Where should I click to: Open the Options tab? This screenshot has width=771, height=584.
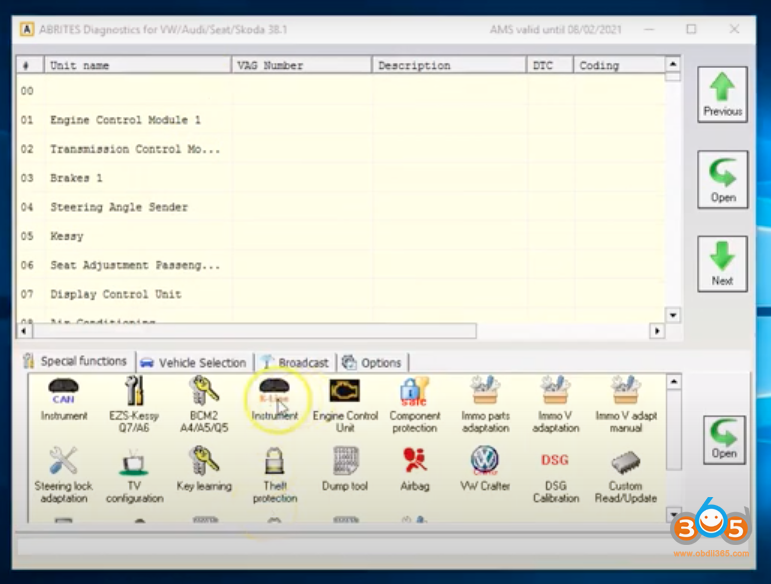pyautogui.click(x=372, y=363)
